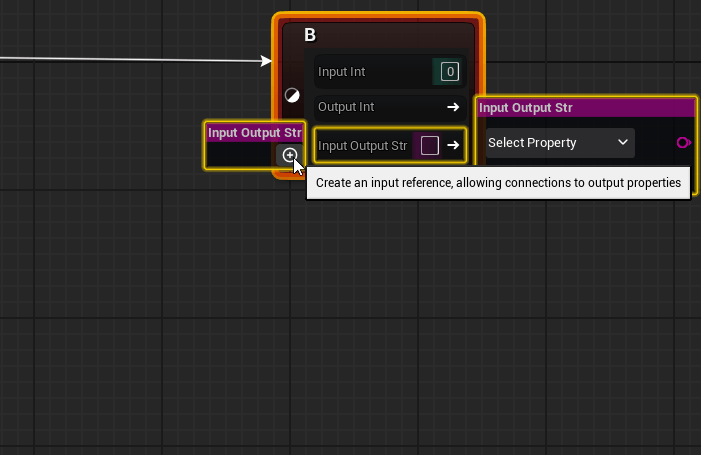Click the Input Int value field showing 0
Screen dimensions: 701x455
[449, 71]
